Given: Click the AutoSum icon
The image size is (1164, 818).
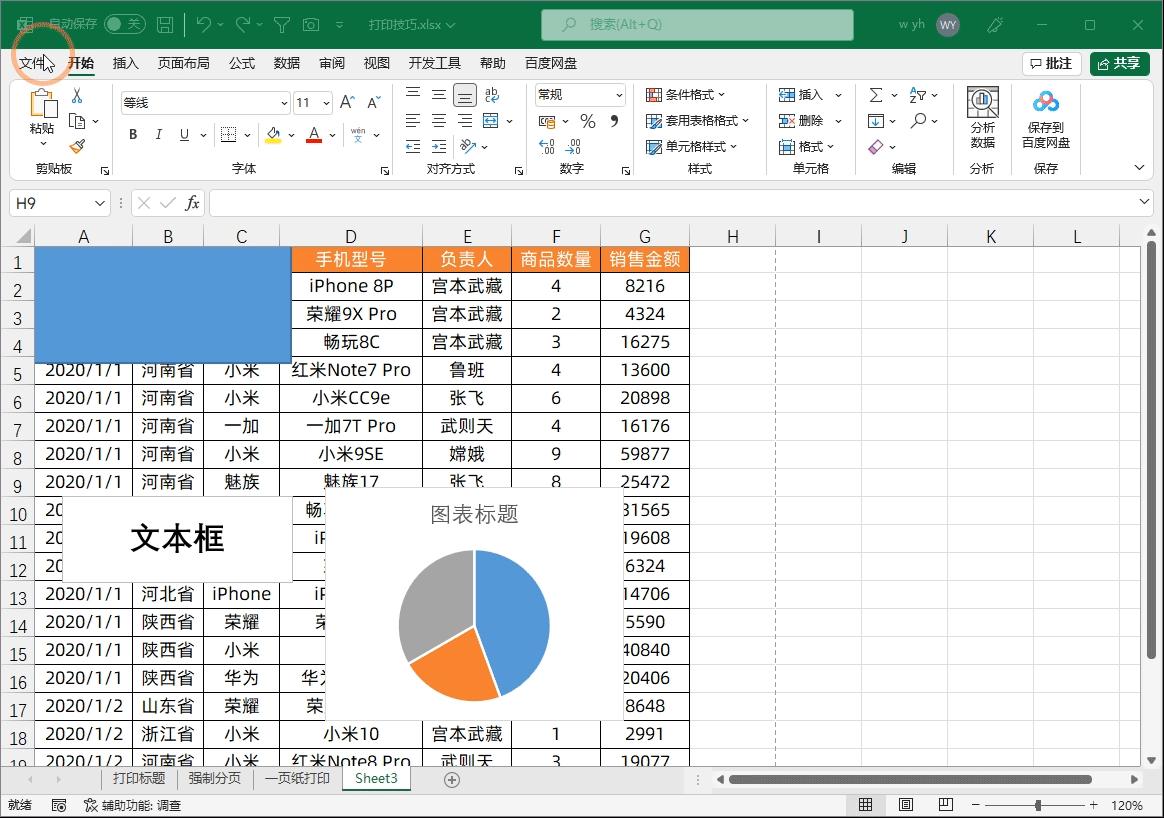Looking at the screenshot, I should coord(877,94).
